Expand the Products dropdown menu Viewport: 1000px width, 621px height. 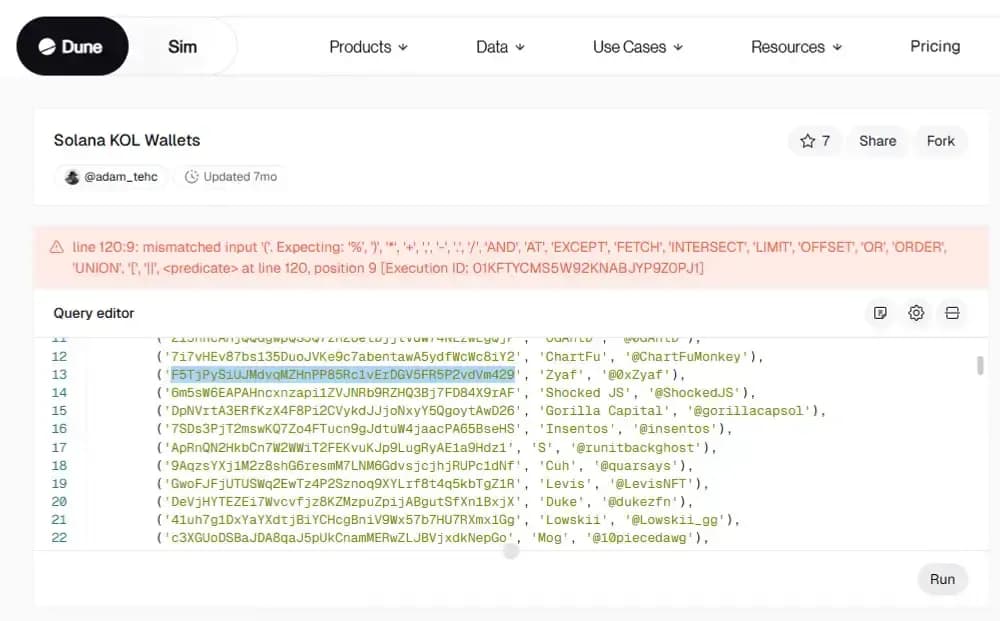tap(368, 47)
